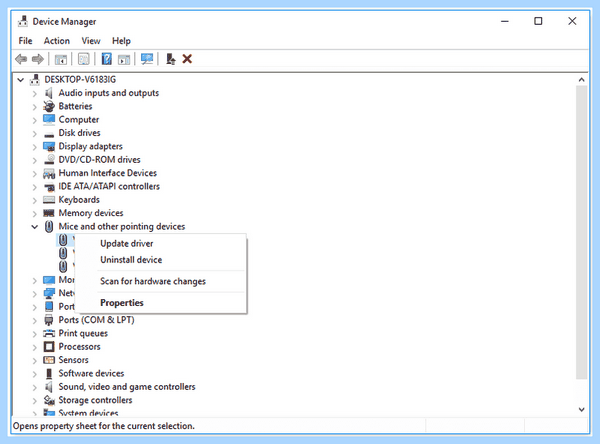Click the Processors category icon
600x444 pixels.
point(49,347)
